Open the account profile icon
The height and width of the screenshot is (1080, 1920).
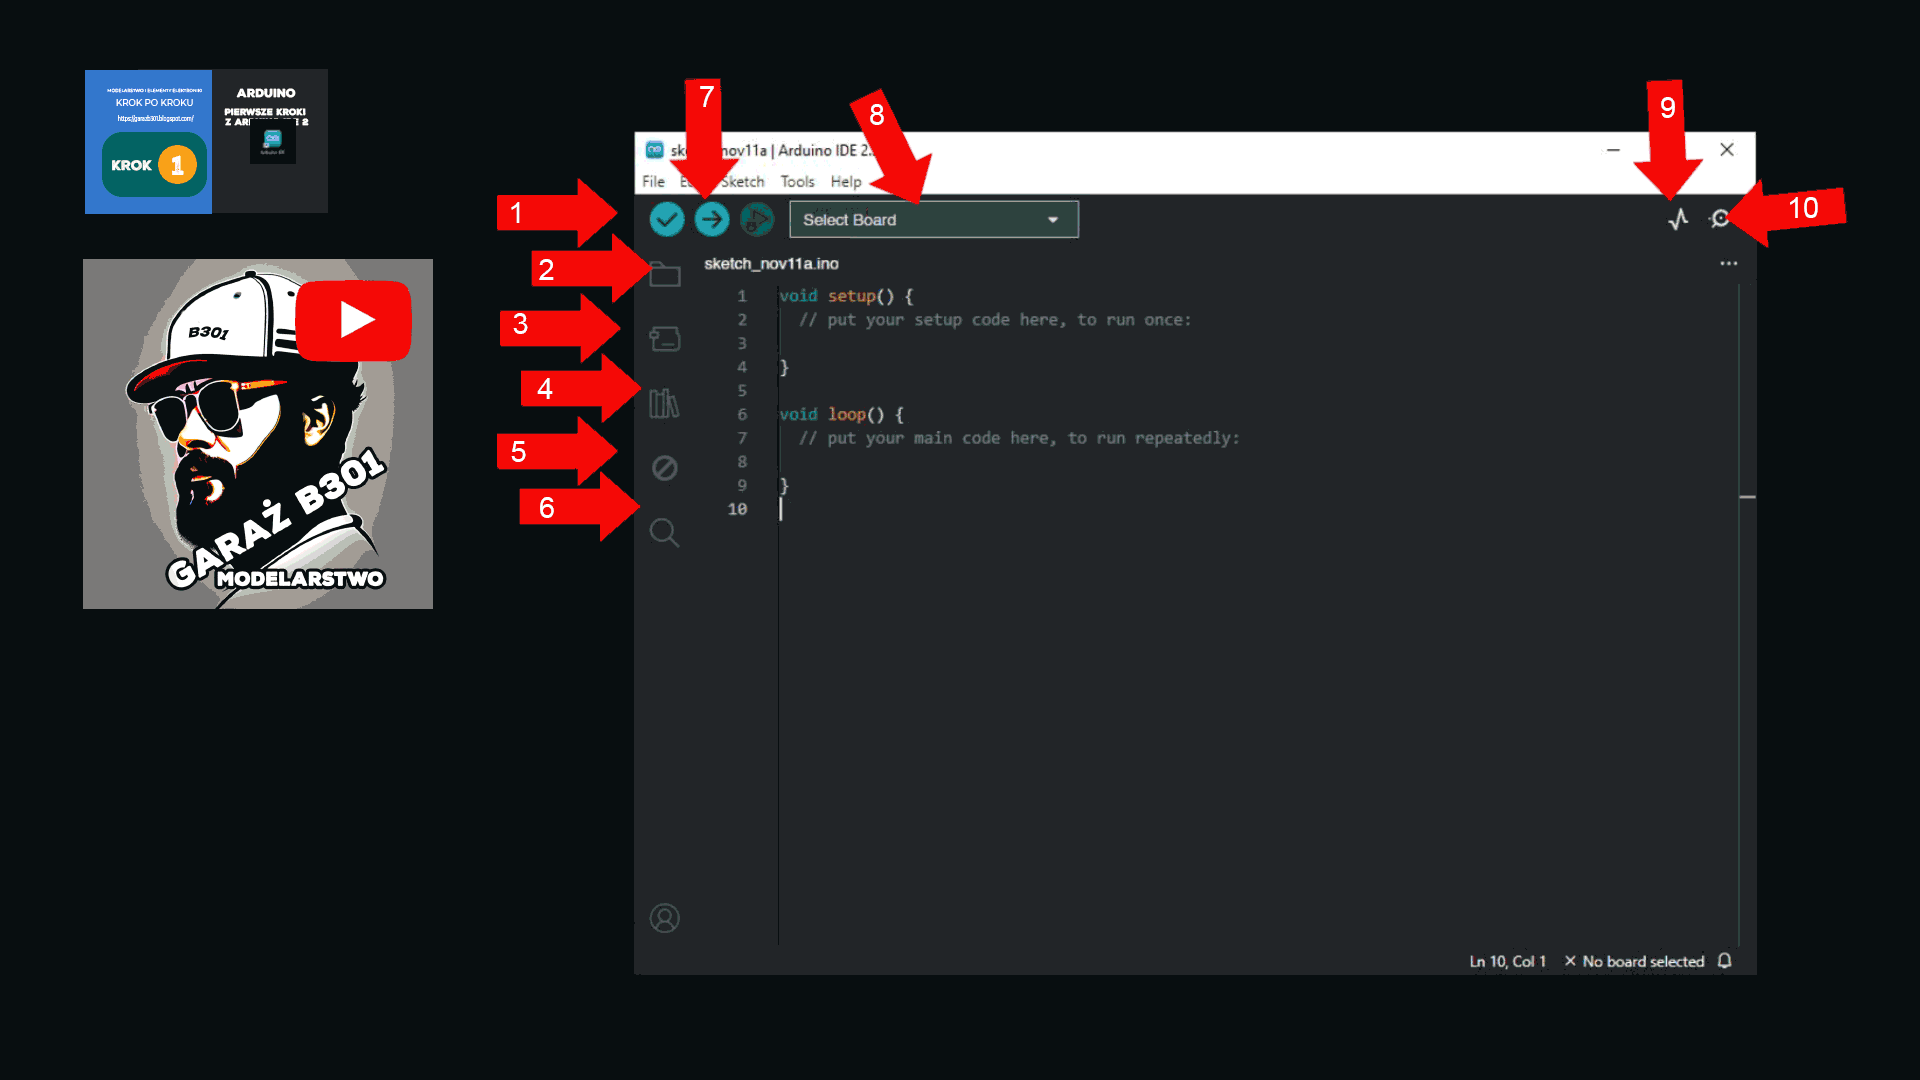[665, 918]
